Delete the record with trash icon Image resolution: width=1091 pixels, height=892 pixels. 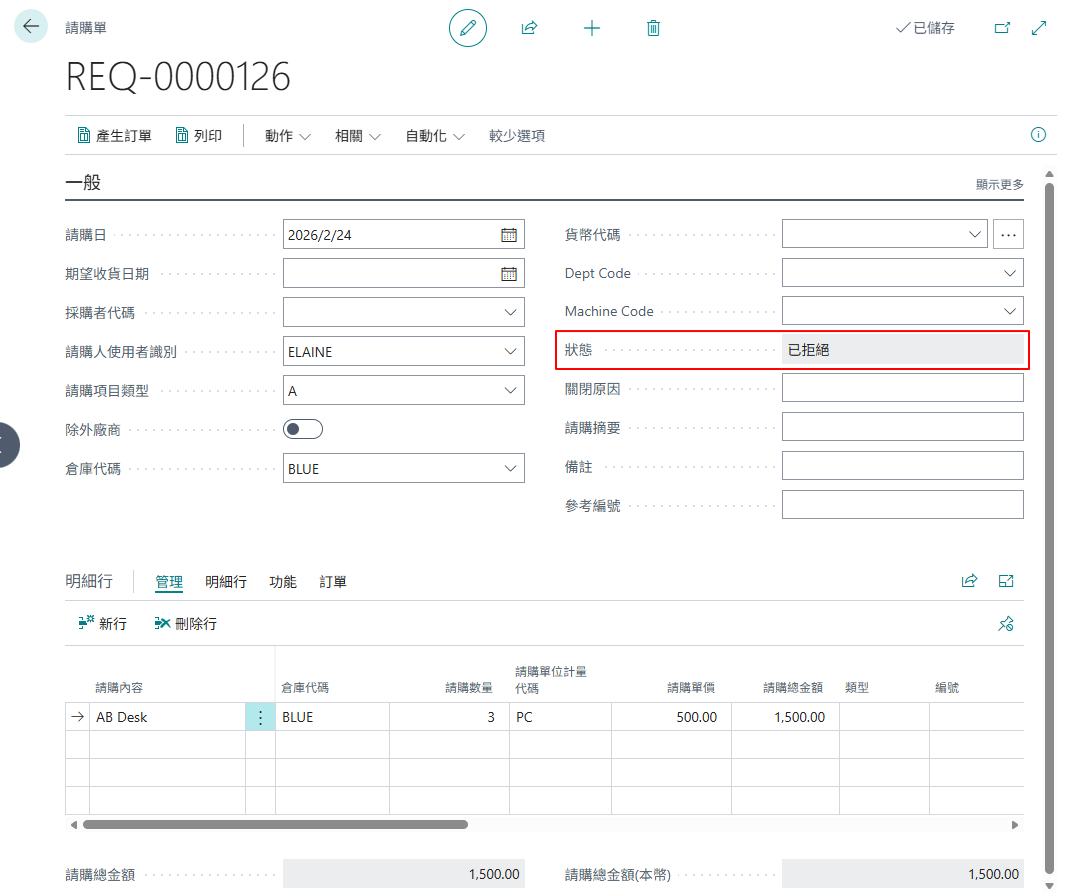(x=653, y=28)
